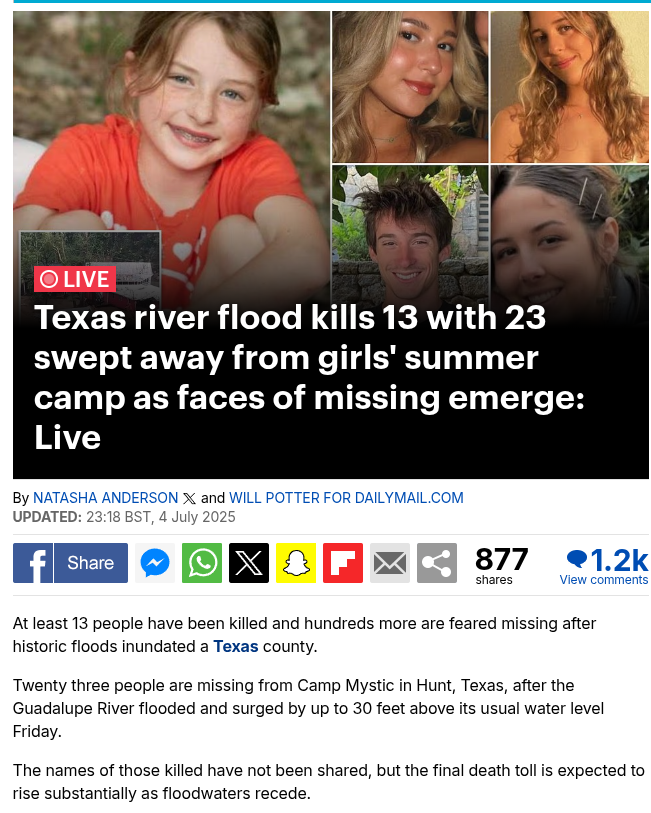Open the Texas river flood headline
The height and width of the screenshot is (813, 651).
309,377
